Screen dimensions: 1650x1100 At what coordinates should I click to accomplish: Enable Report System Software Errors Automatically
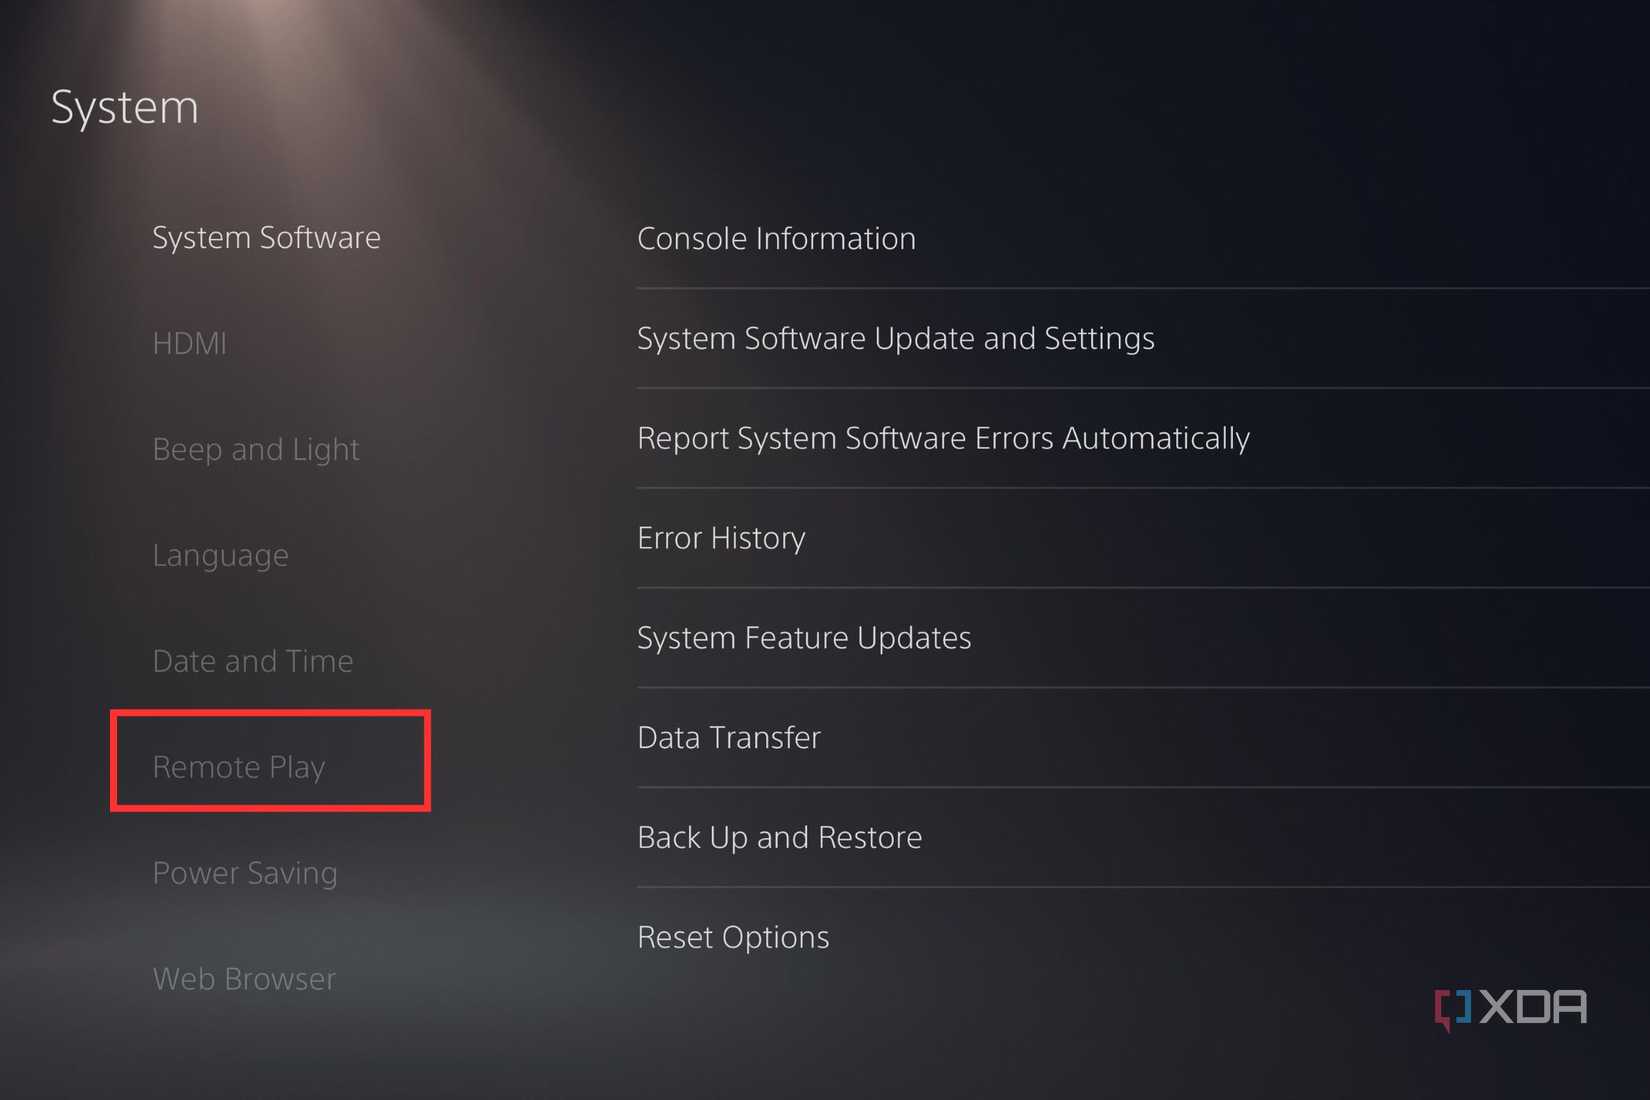[x=943, y=438]
